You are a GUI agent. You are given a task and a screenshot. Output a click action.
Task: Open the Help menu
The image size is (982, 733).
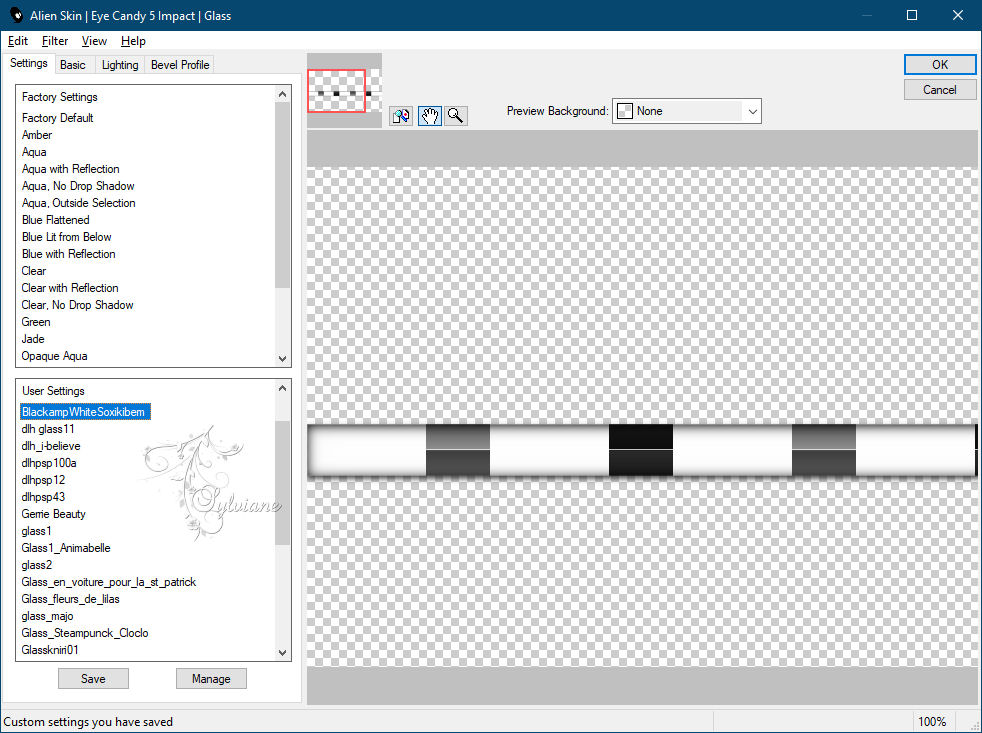pos(133,41)
